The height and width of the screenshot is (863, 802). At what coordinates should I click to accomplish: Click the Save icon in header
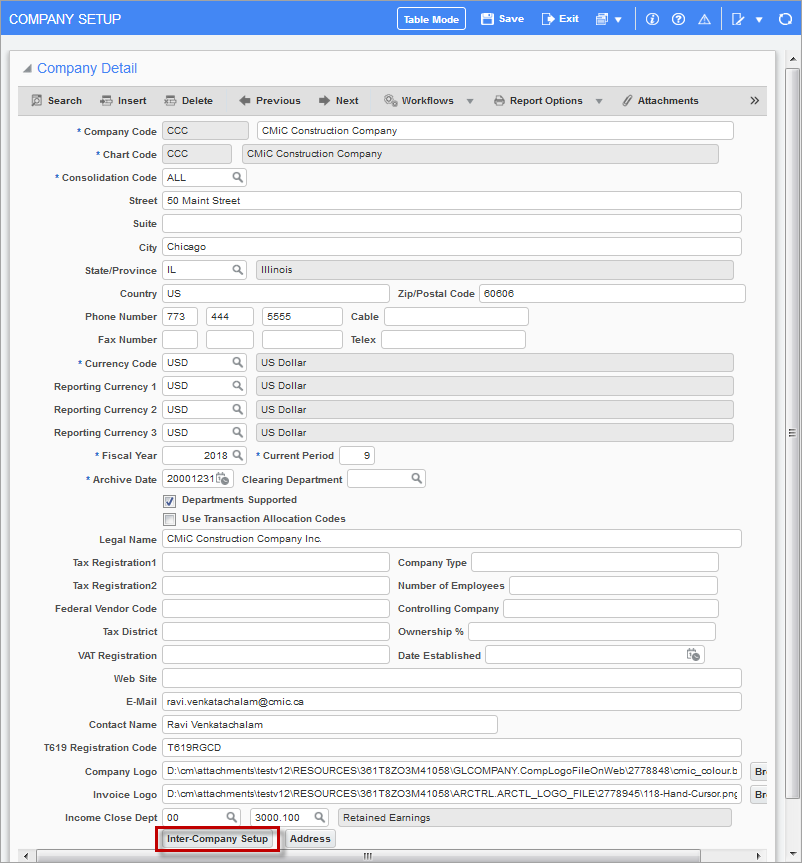[487, 19]
